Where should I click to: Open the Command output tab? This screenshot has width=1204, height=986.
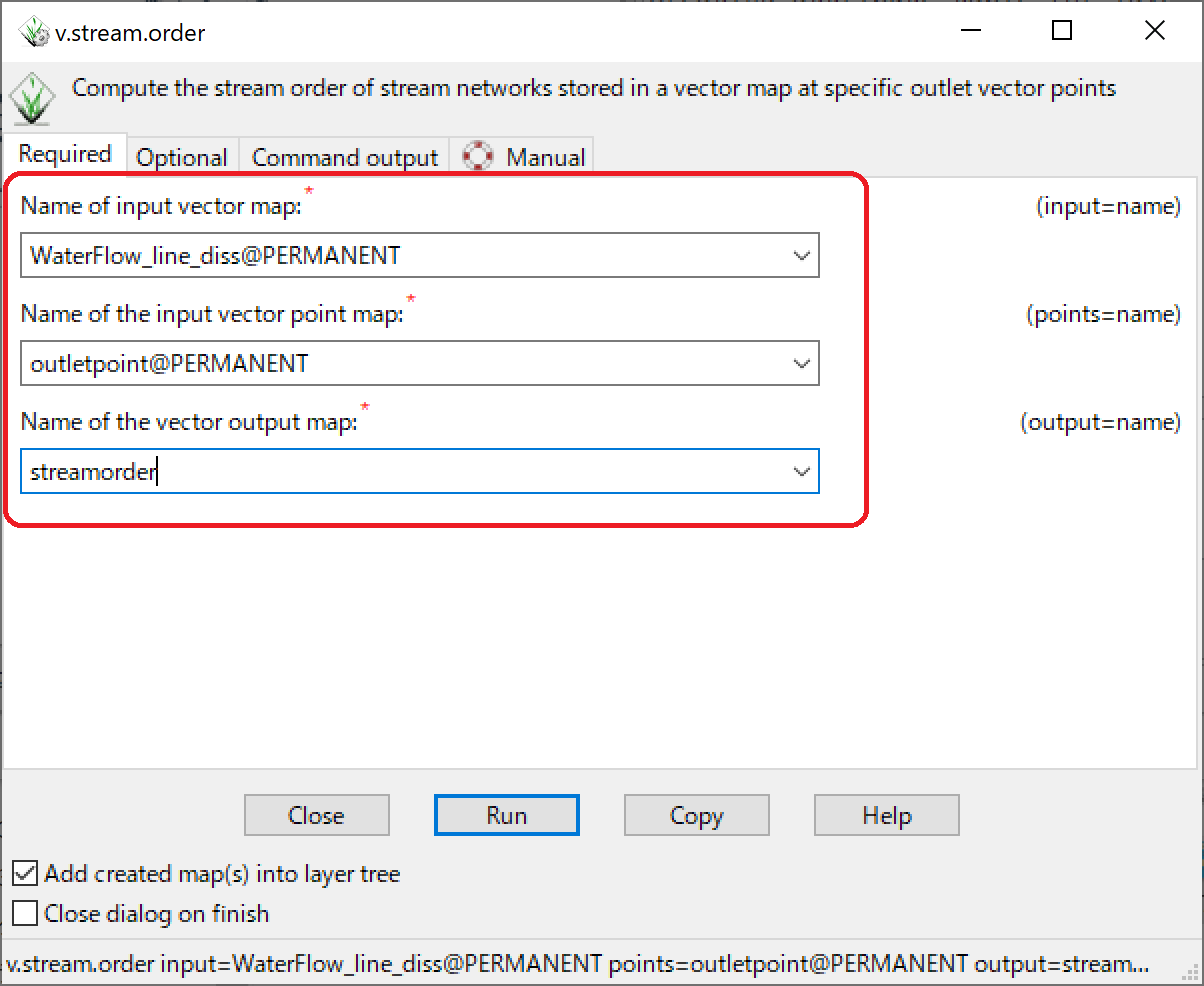(x=345, y=157)
